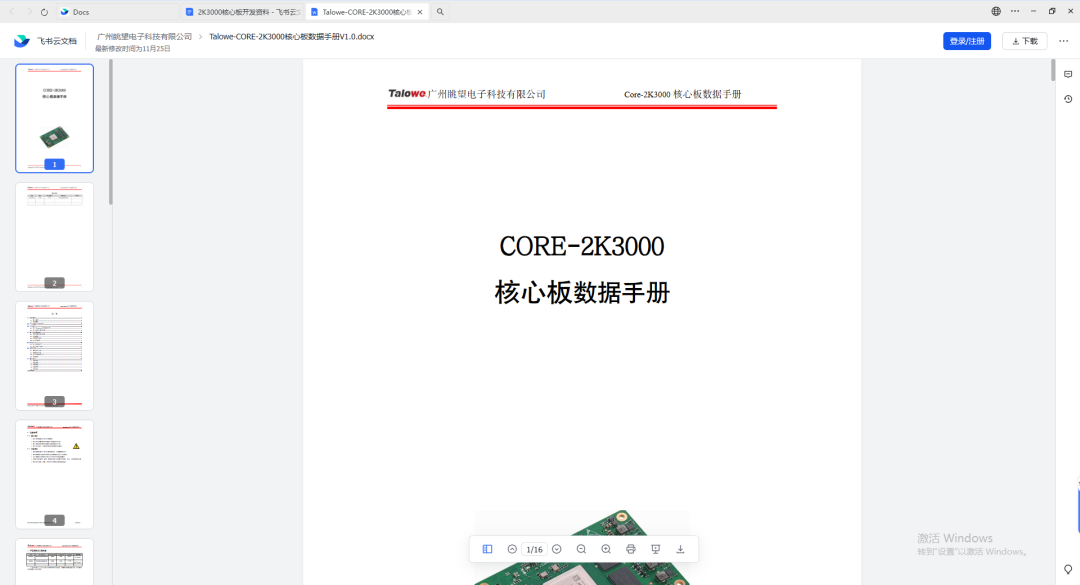Click the globe language icon
Screen dimensions: 1080x585
click(x=996, y=11)
